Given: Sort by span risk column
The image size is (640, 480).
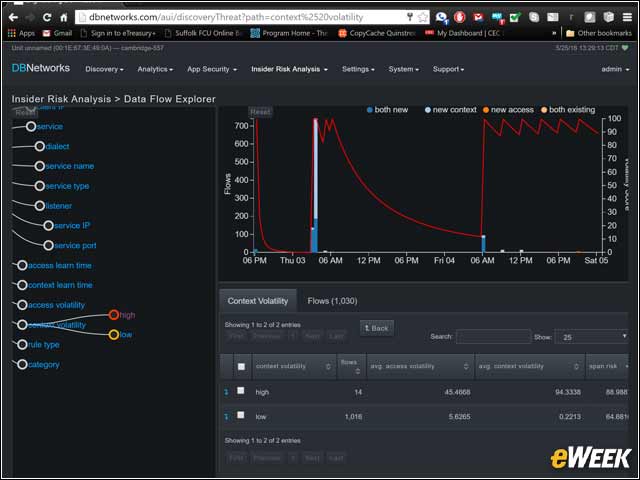Looking at the screenshot, I should coord(607,367).
